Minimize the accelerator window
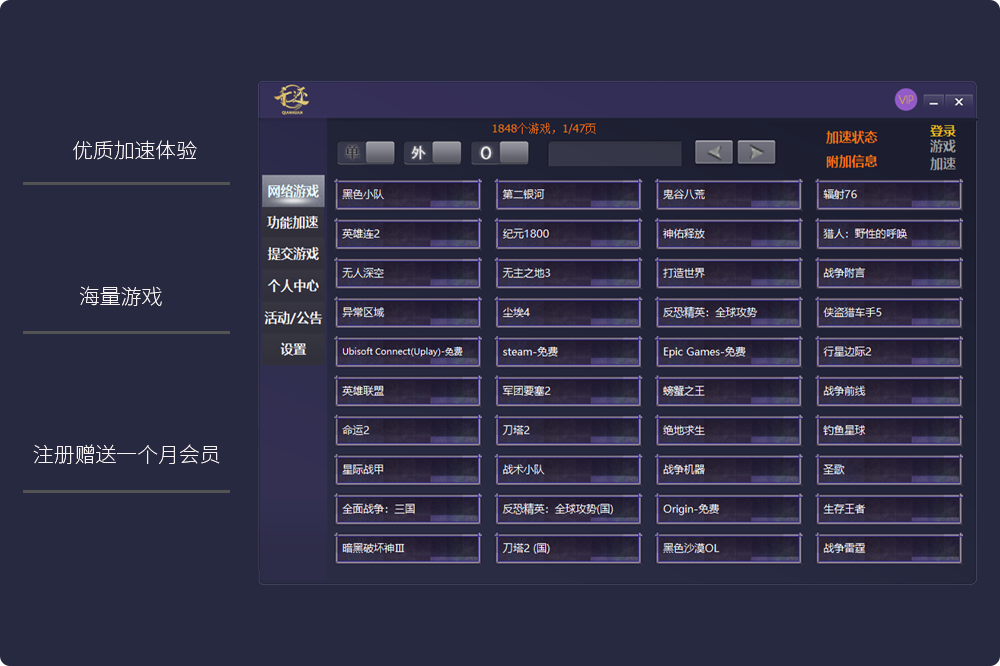This screenshot has width=1000, height=666. pos(933,102)
